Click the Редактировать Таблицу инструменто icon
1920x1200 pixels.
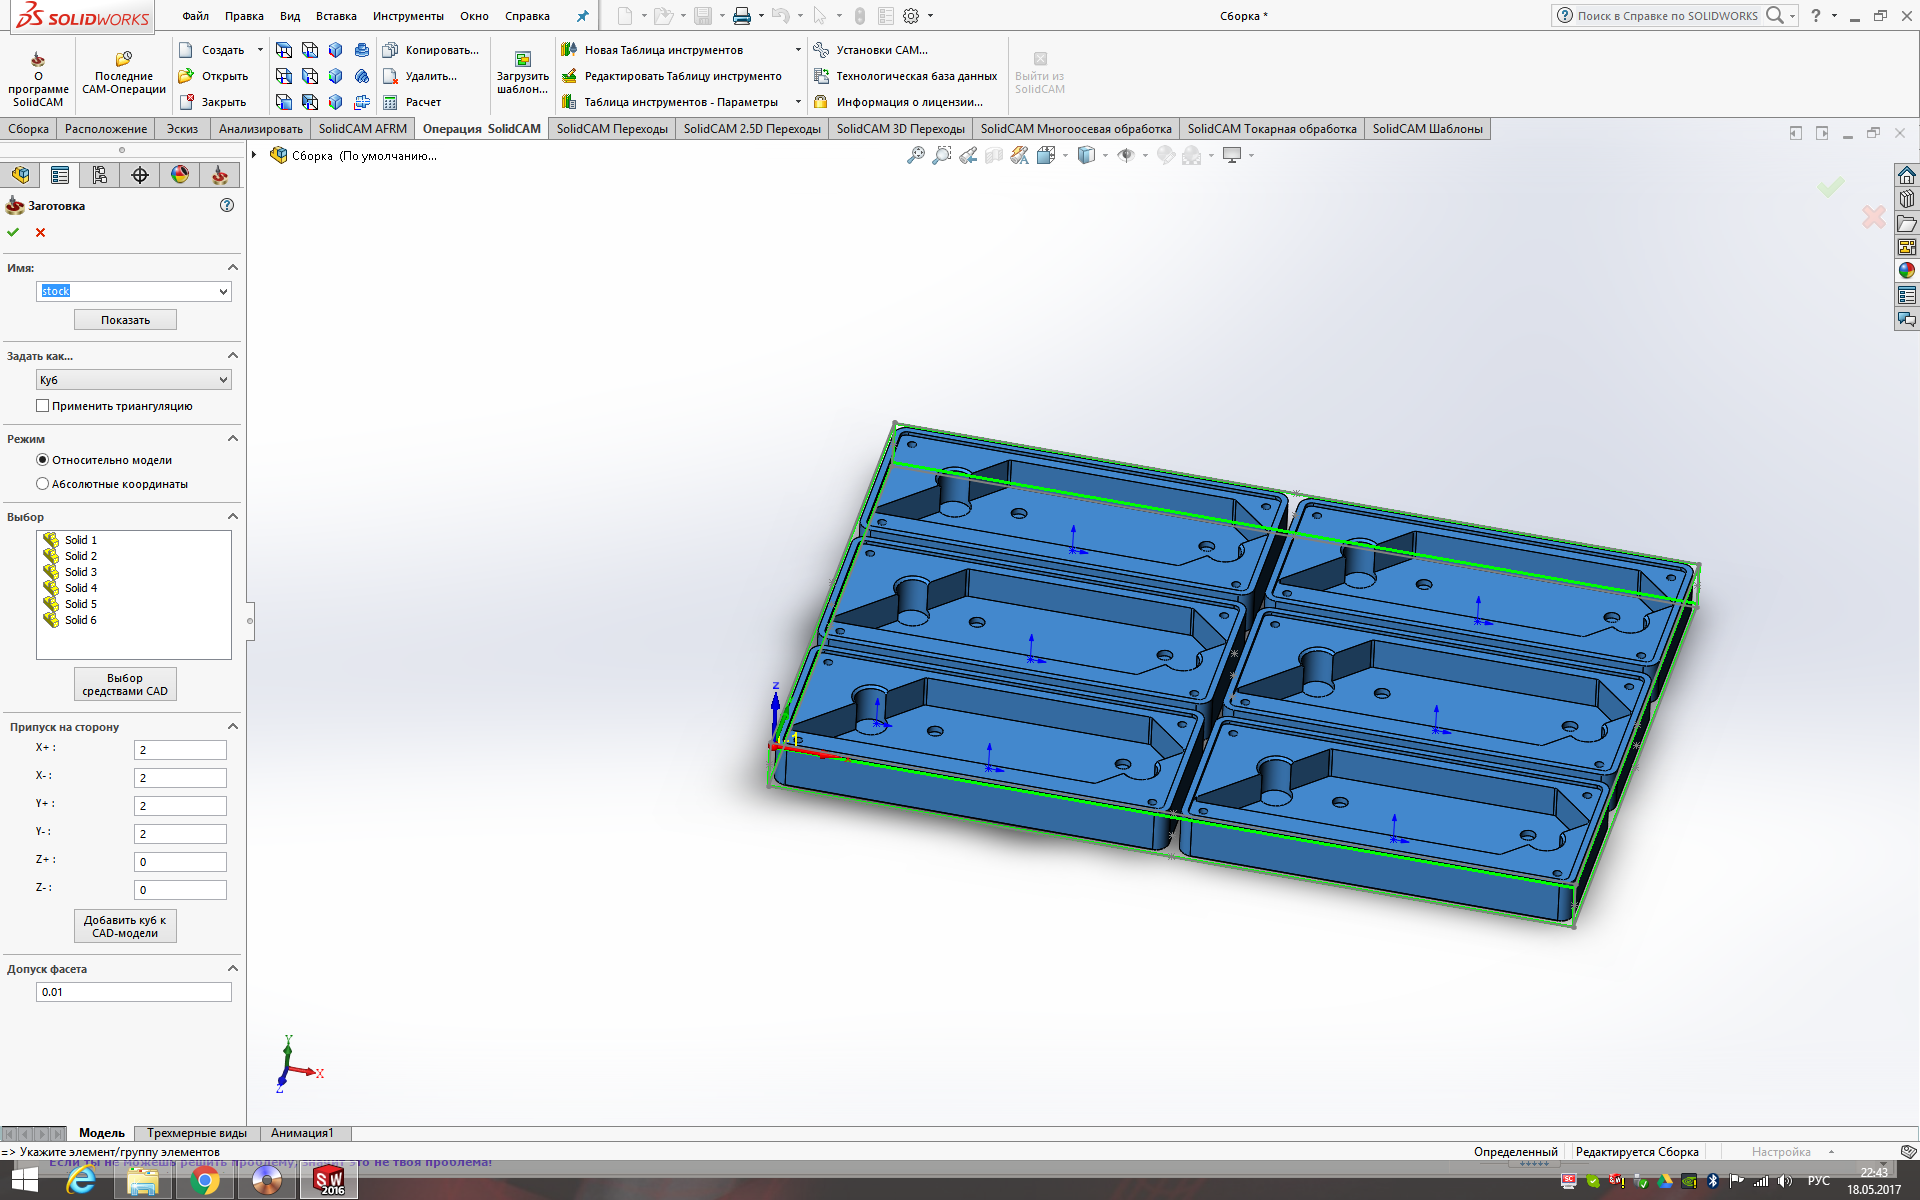[x=569, y=76]
